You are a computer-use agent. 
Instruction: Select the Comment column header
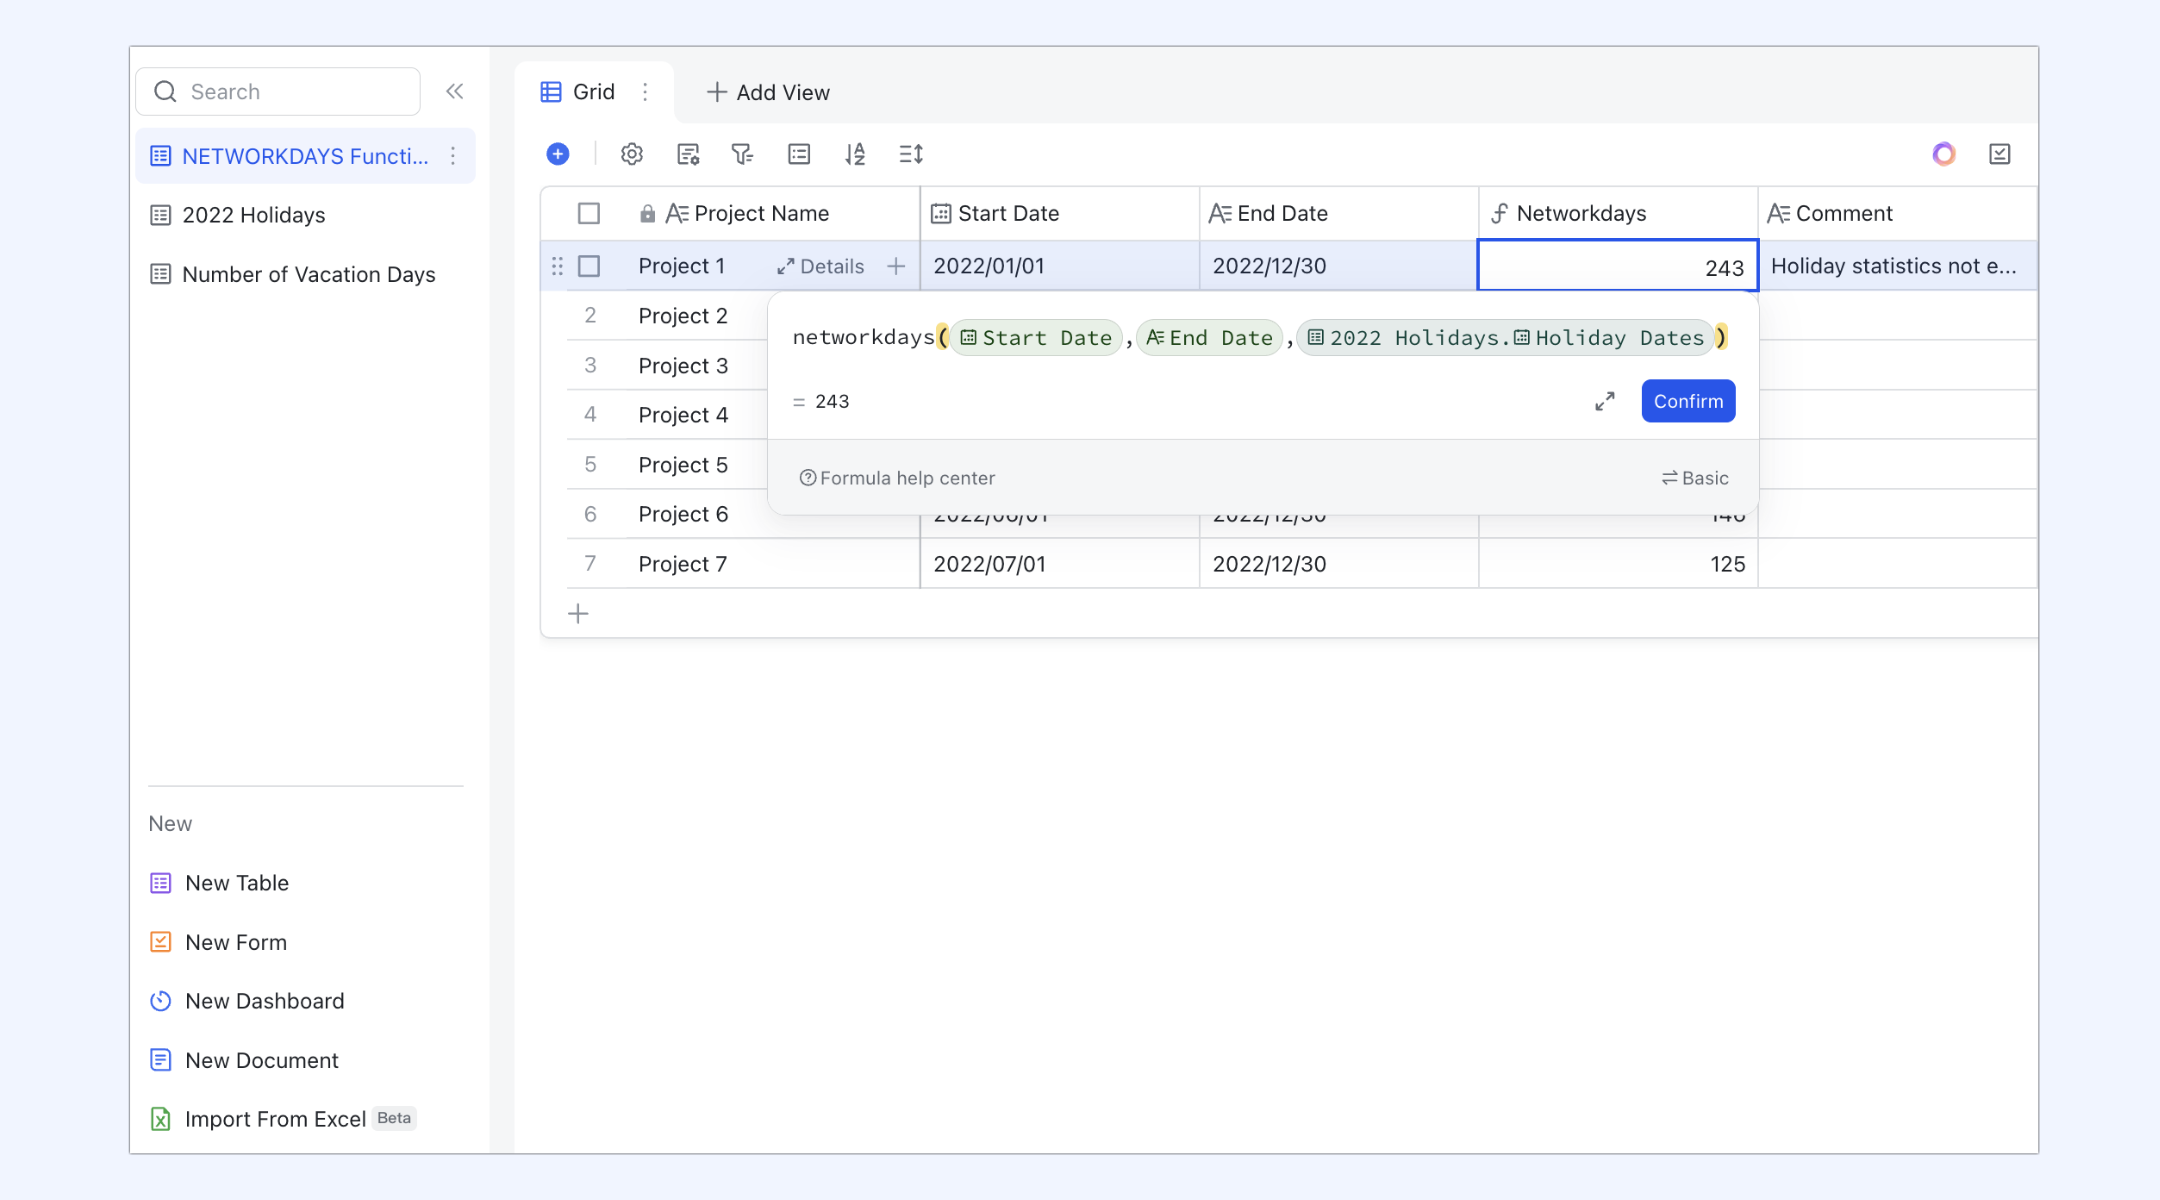click(x=1897, y=214)
